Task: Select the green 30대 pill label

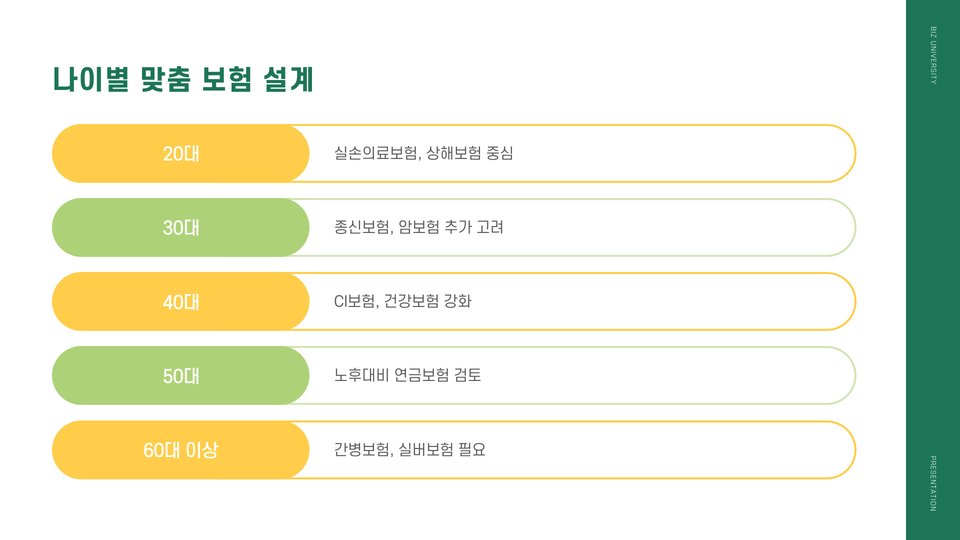Action: [181, 228]
